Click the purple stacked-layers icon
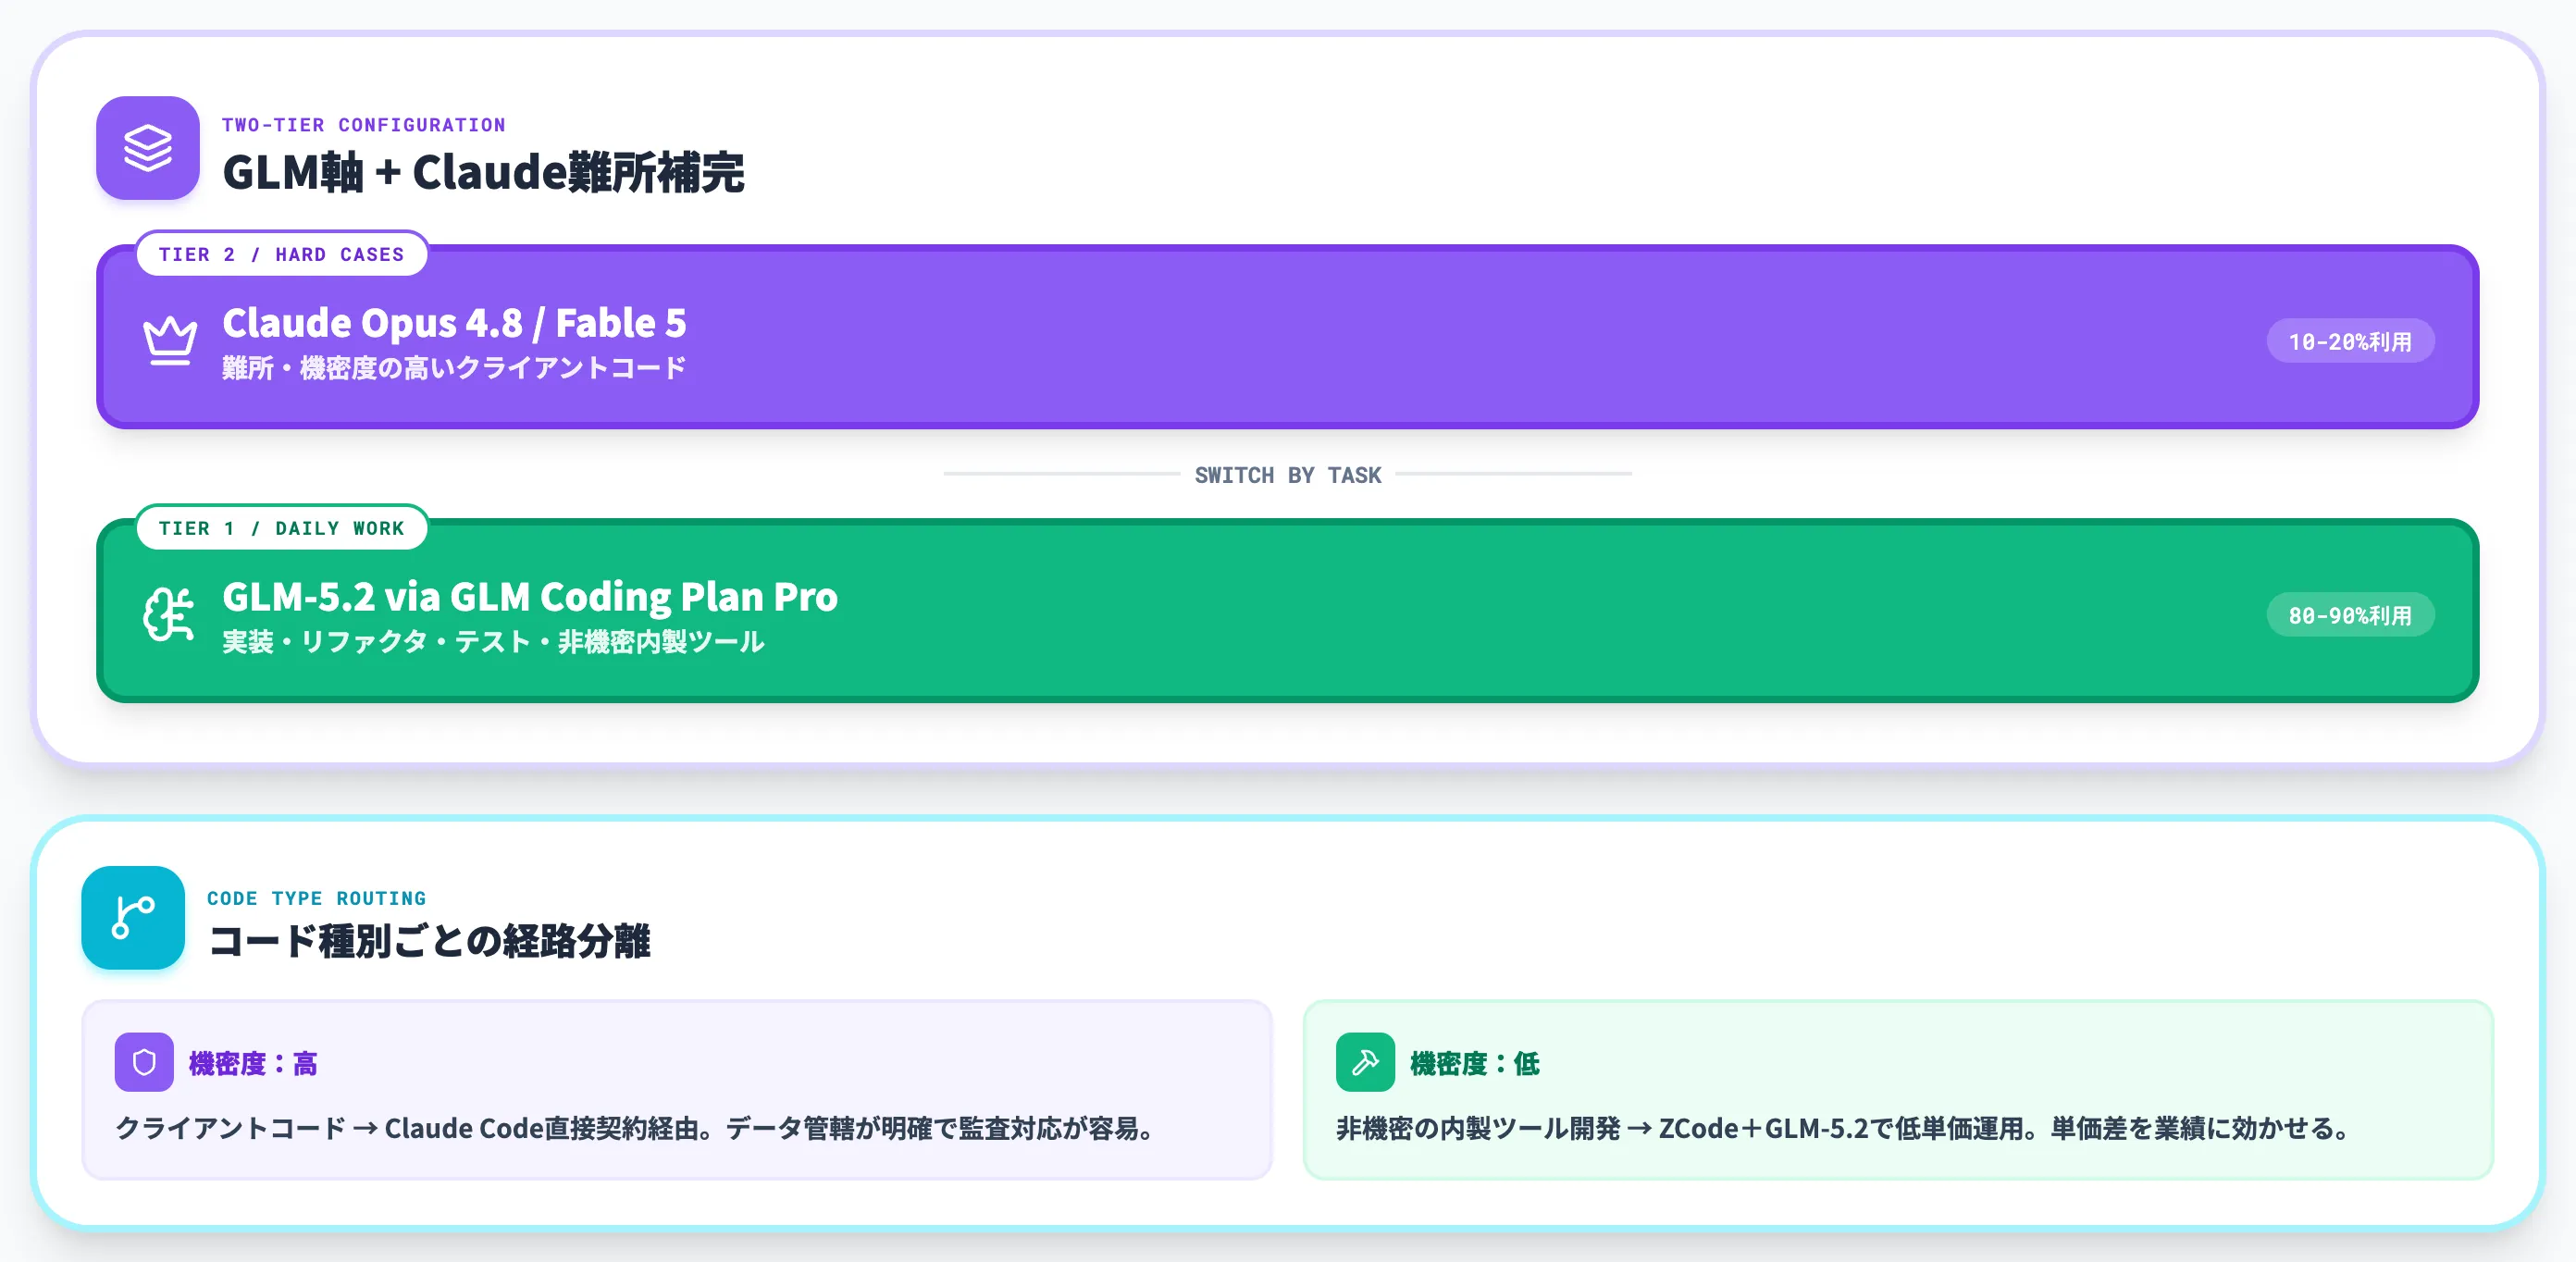The width and height of the screenshot is (2576, 1262). [x=148, y=148]
